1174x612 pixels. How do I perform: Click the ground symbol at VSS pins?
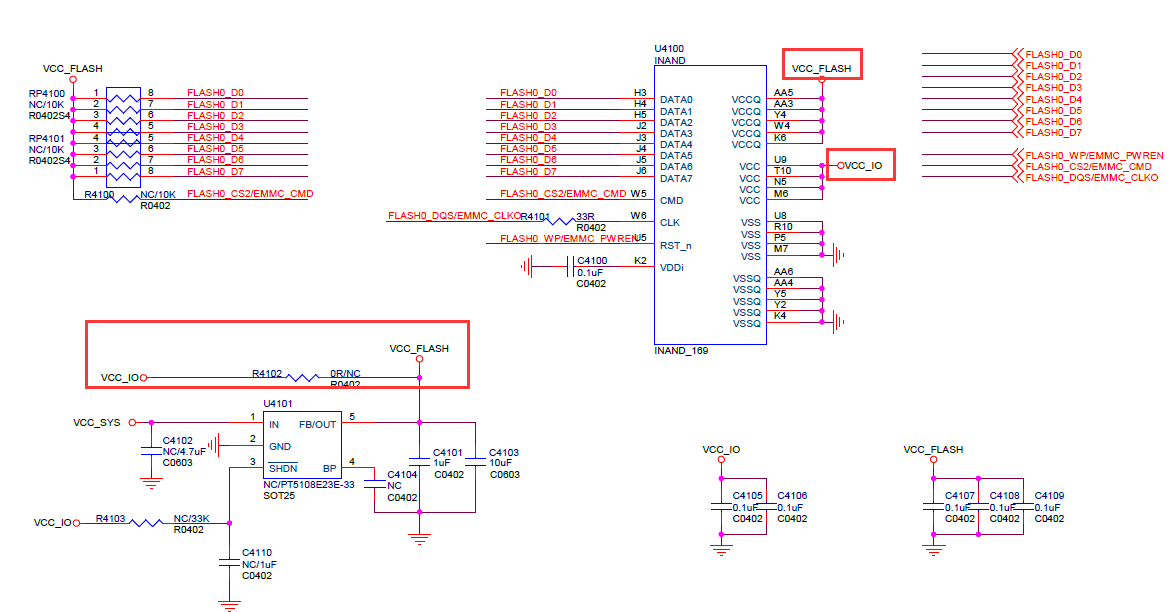pos(839,255)
